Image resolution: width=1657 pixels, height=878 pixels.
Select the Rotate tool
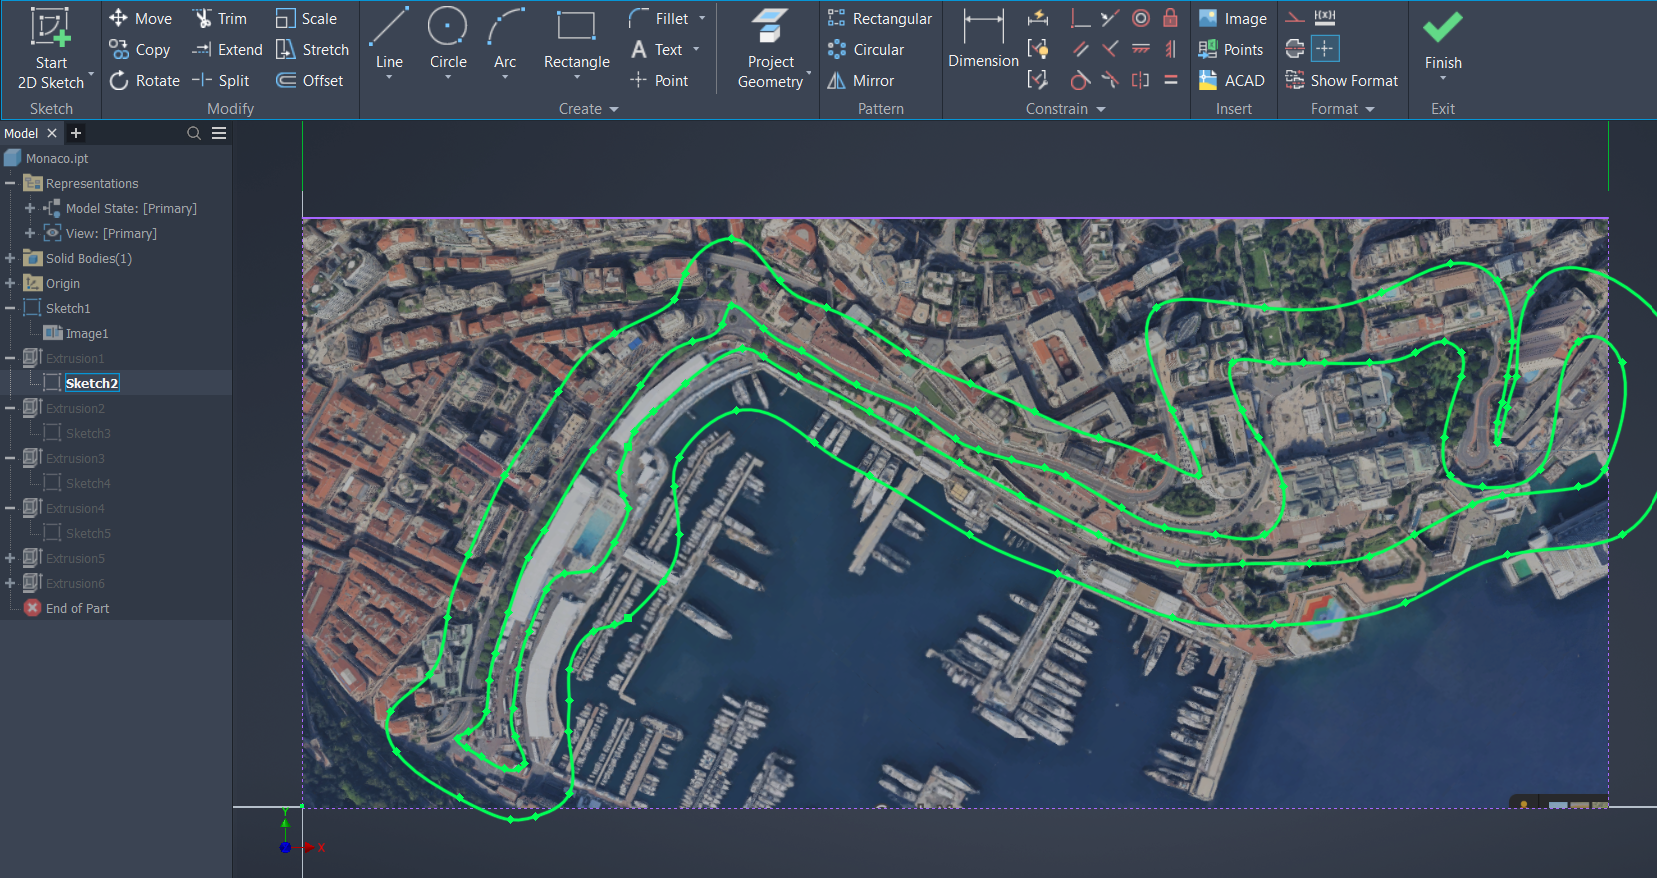(145, 80)
